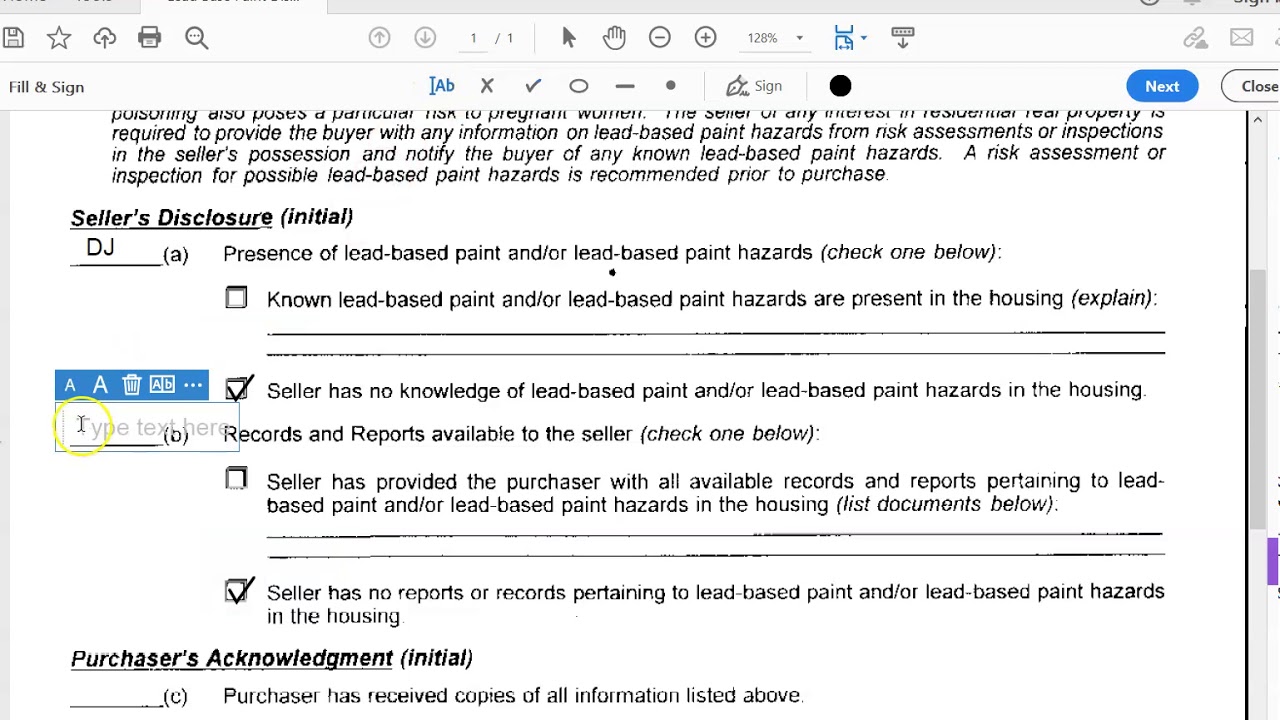Upload the file with the cloud icon

(104, 38)
